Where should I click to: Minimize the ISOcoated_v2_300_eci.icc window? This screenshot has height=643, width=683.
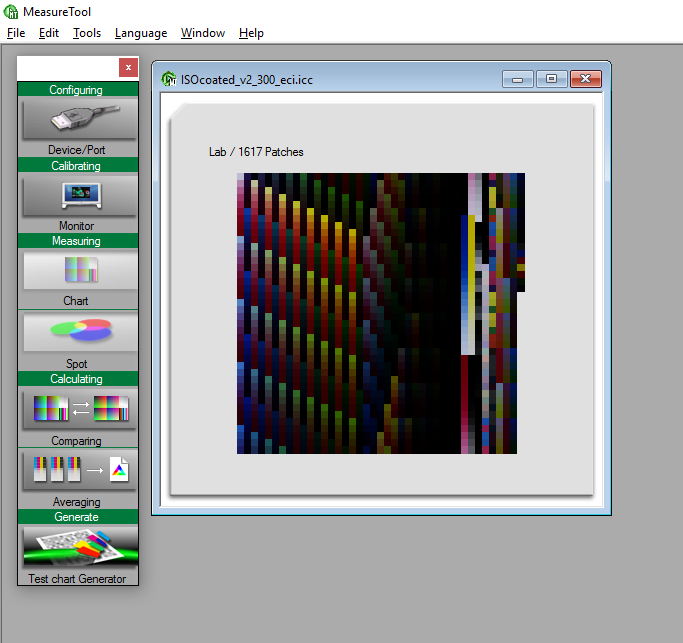pyautogui.click(x=517, y=79)
